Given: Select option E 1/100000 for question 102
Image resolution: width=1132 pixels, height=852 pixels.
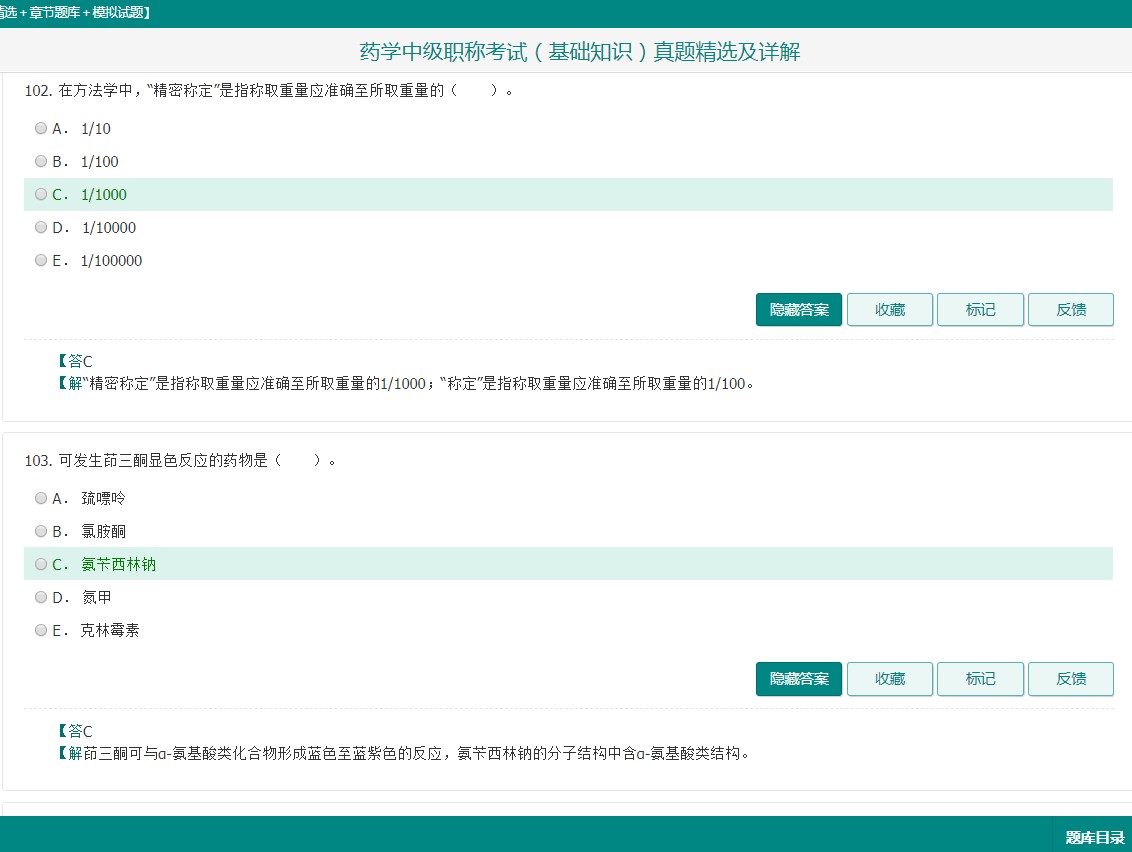Looking at the screenshot, I should tap(41, 261).
